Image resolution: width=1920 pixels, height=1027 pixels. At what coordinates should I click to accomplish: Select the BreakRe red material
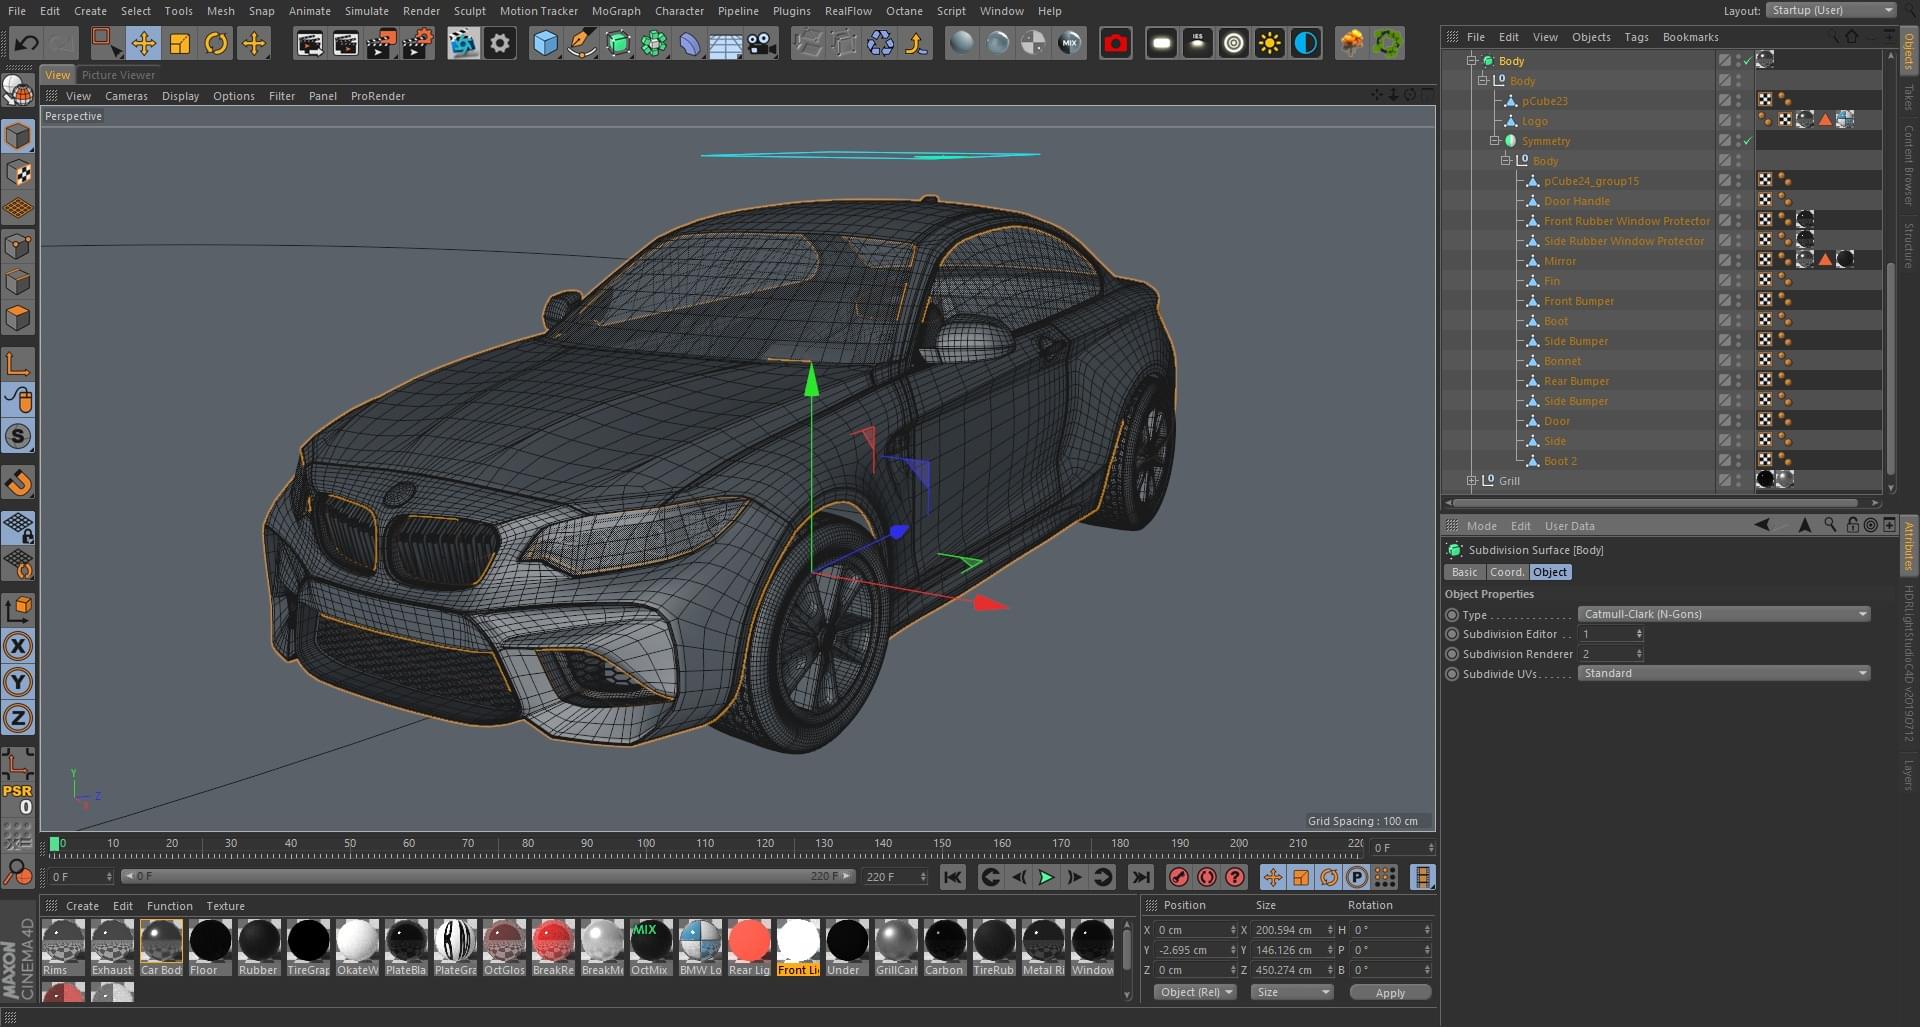pos(553,947)
